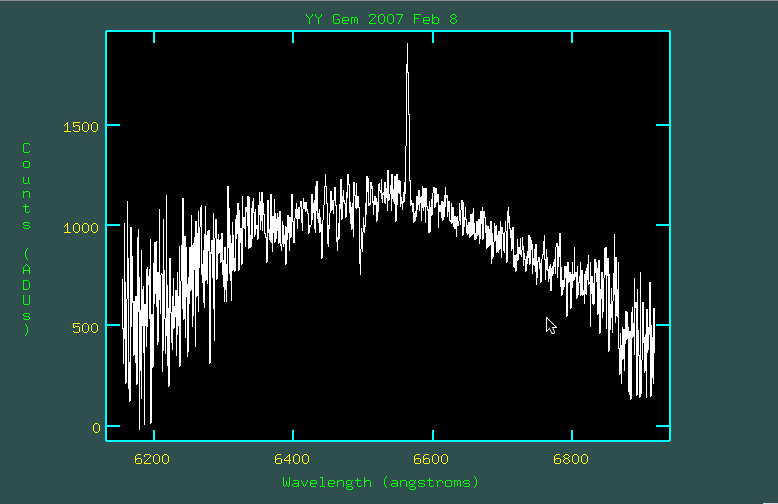Click the plot title YY Gem 2007 Feb 8
This screenshot has height=504, width=778.
coord(381,19)
